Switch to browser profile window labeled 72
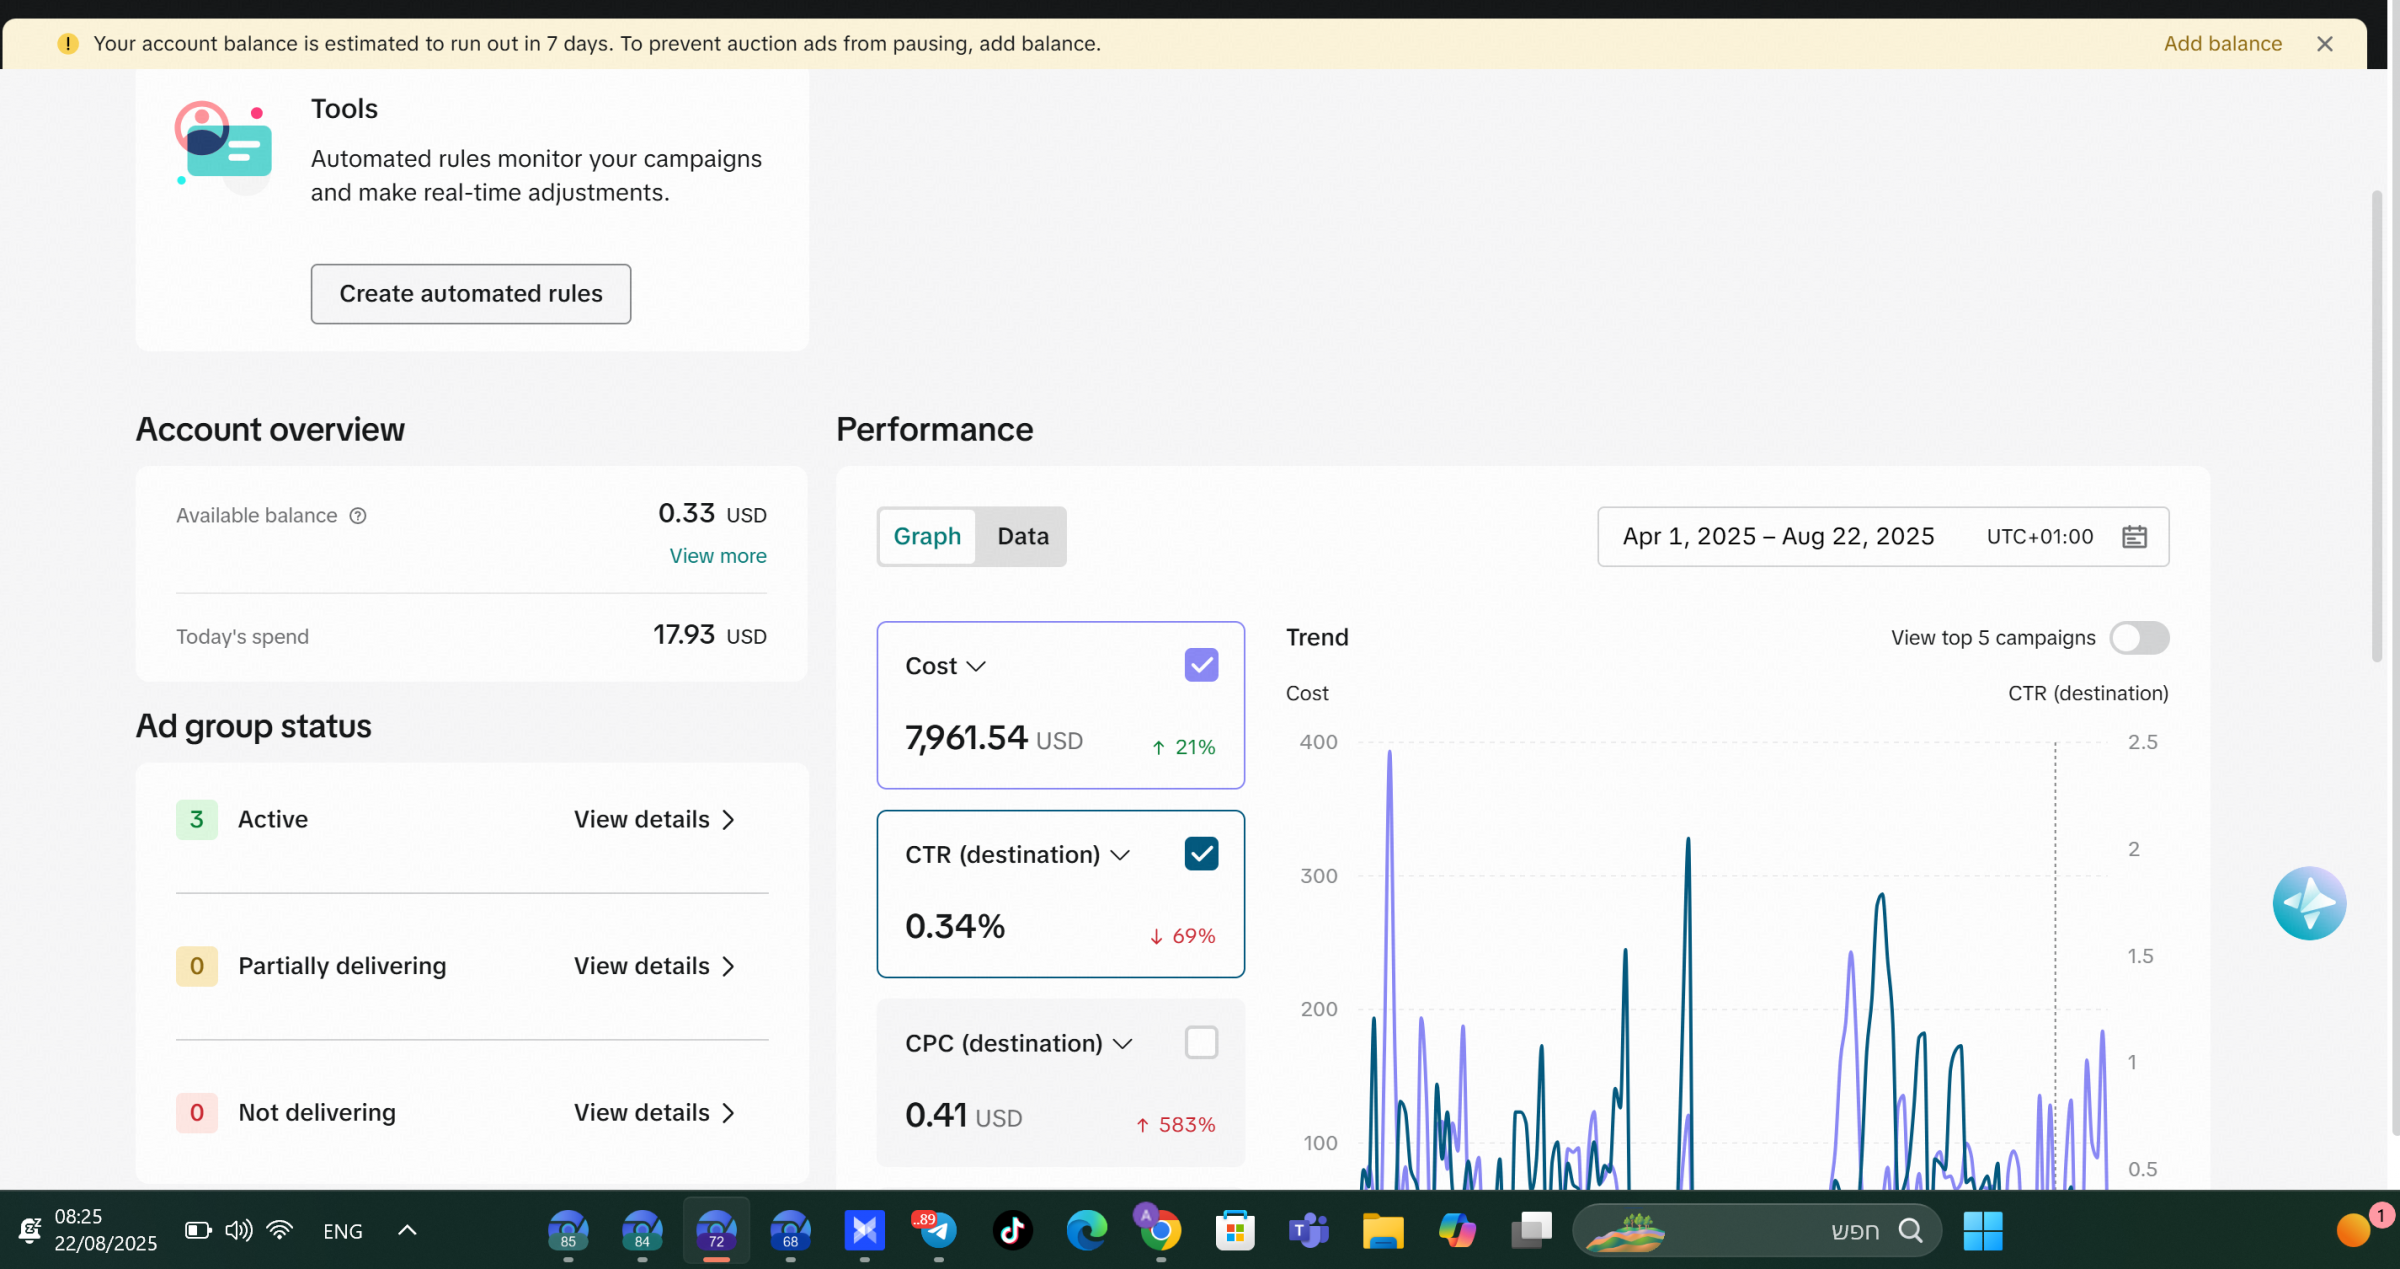Viewport: 2400px width, 1269px height. [x=716, y=1230]
